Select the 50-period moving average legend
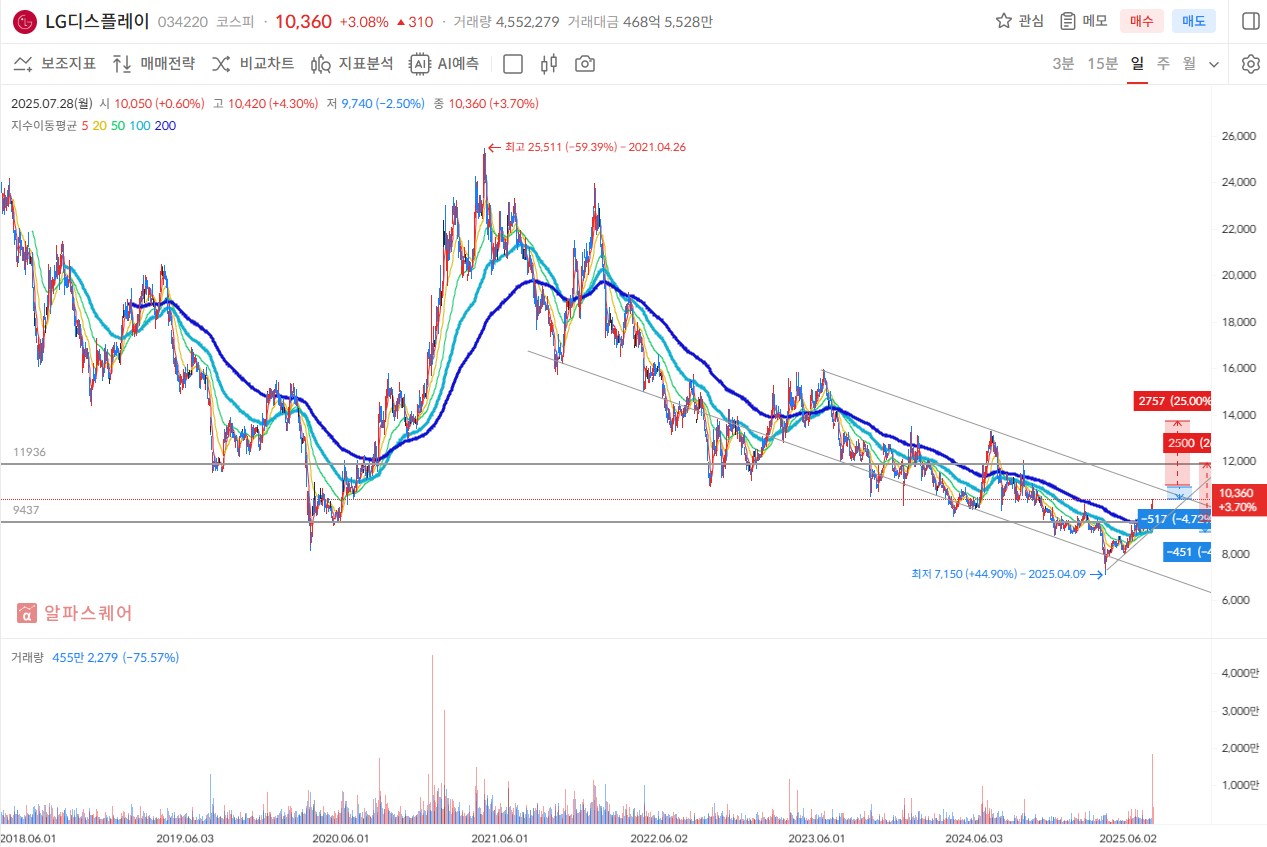The height and width of the screenshot is (847, 1267). (118, 126)
